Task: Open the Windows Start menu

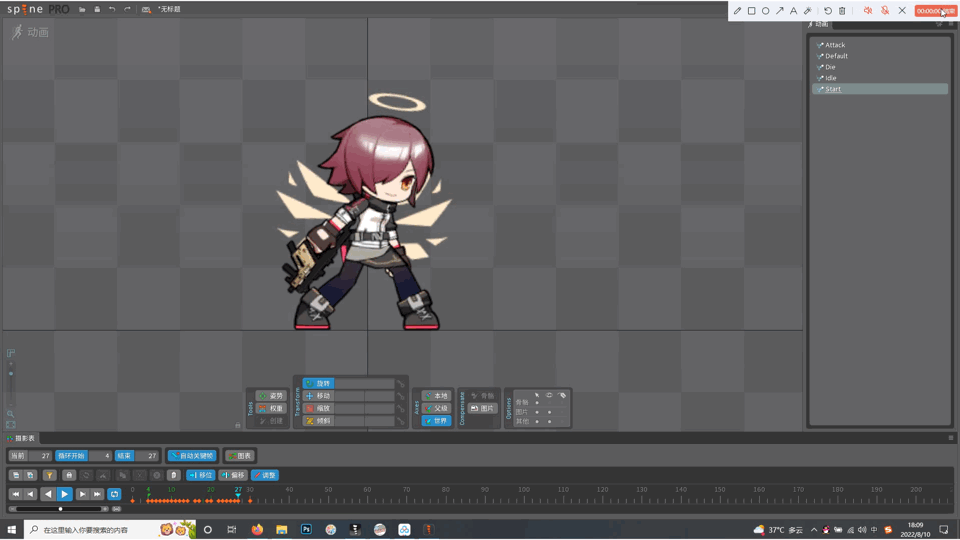Action: [x=12, y=530]
